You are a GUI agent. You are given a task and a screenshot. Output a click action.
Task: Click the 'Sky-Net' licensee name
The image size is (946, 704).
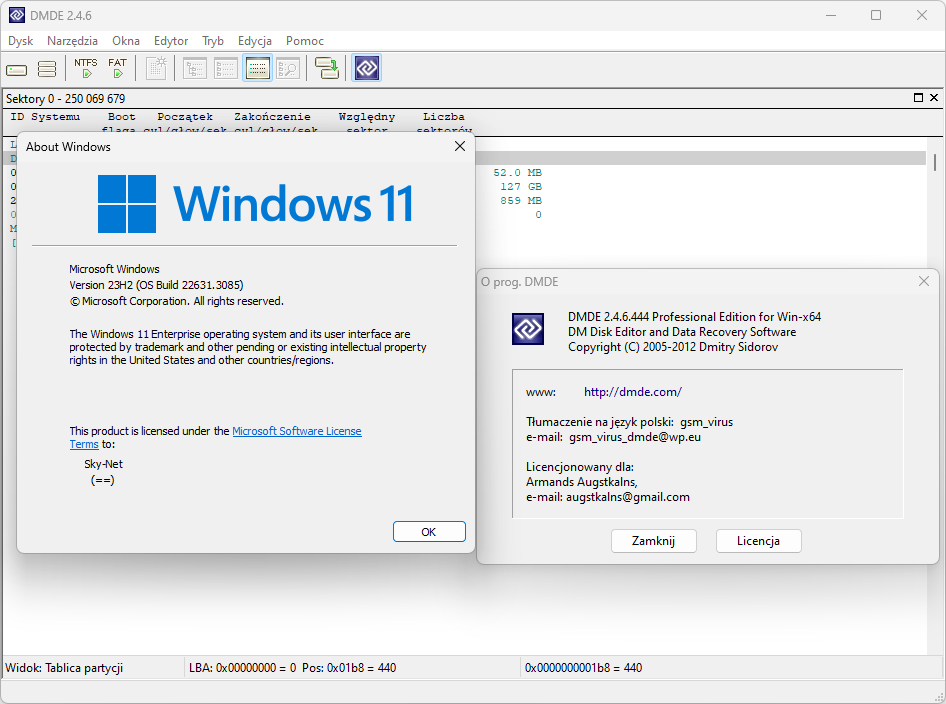coord(103,465)
